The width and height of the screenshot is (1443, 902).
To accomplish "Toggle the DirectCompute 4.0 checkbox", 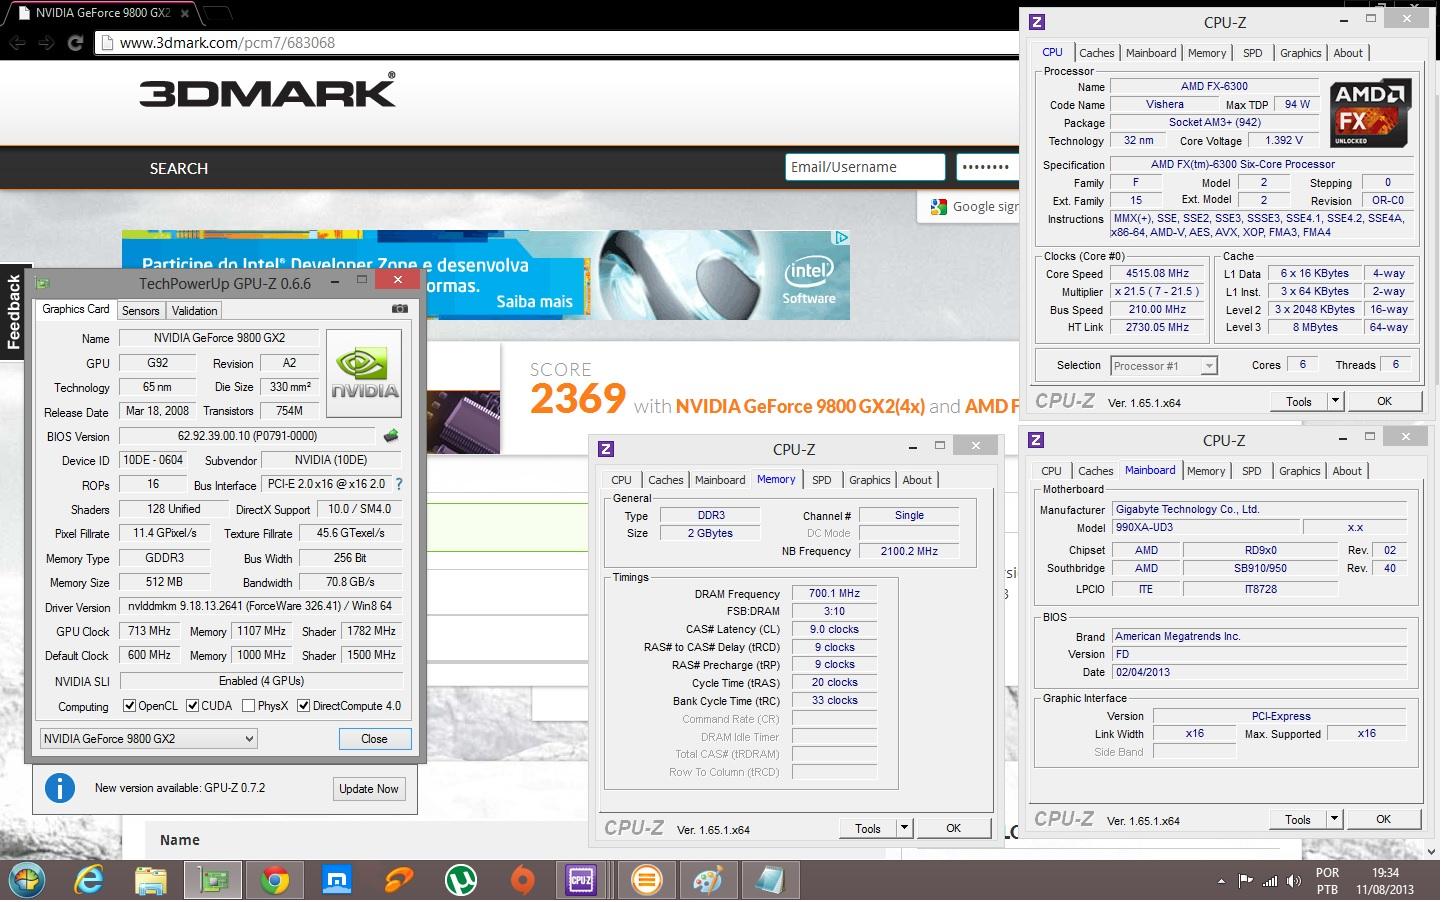I will (x=304, y=706).
